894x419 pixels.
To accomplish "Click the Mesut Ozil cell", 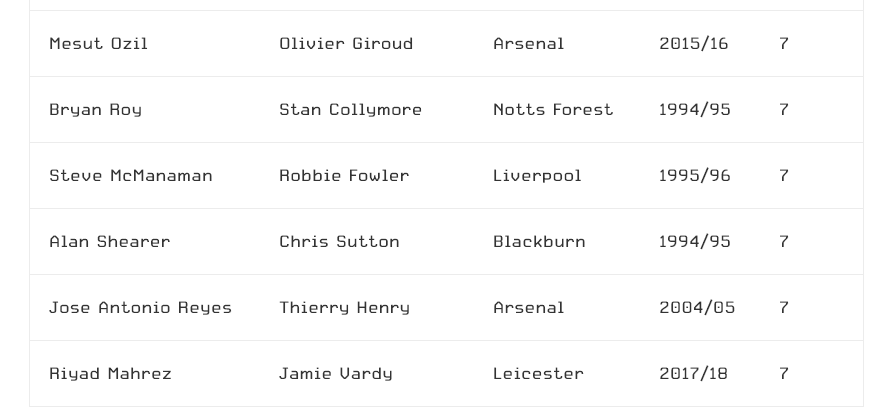I will click(99, 44).
